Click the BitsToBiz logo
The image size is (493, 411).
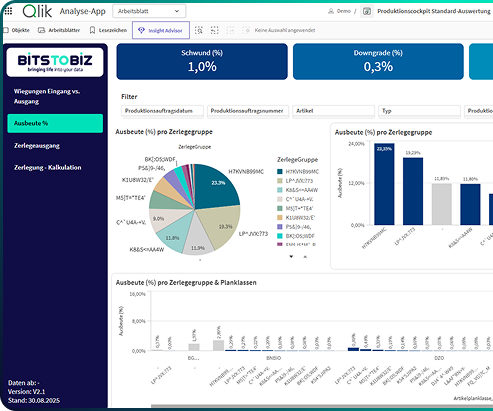(55, 62)
